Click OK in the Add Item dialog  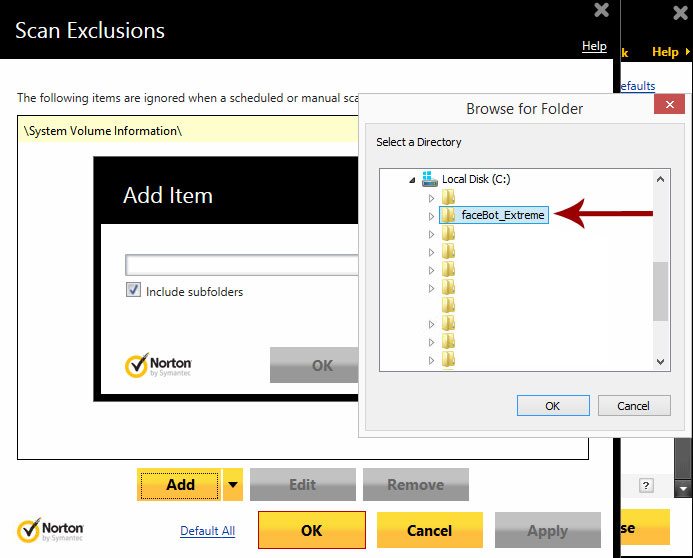pyautogui.click(x=314, y=365)
